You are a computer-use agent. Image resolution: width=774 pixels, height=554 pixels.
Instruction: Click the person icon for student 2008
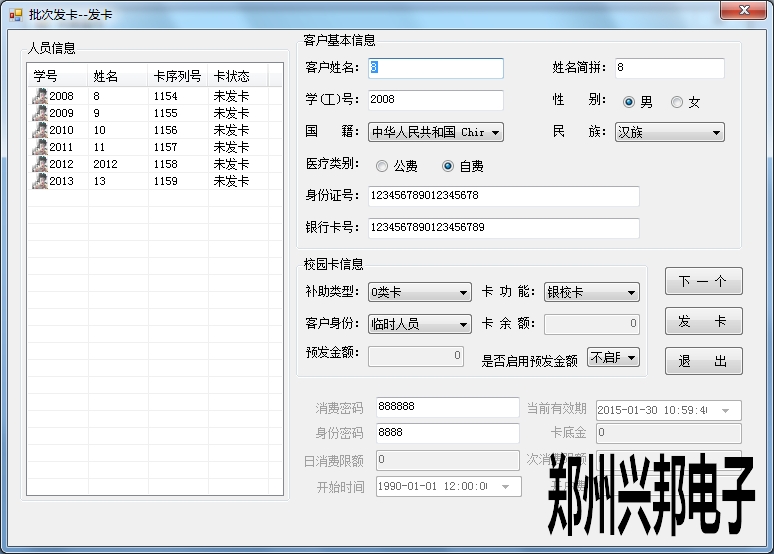(39, 96)
